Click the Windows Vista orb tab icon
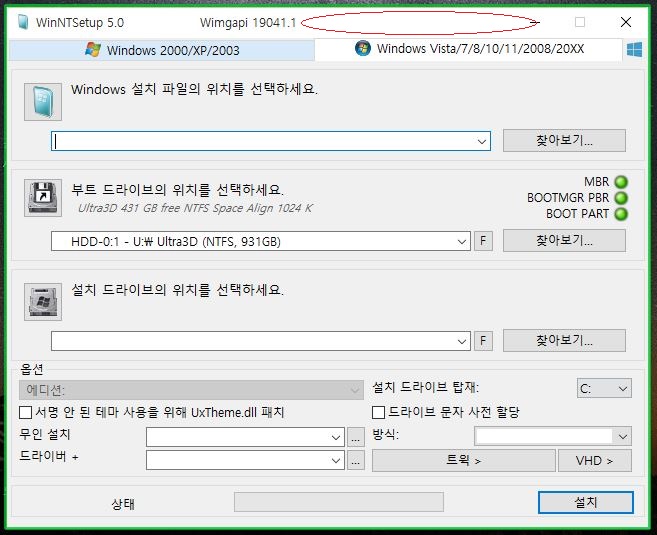 click(x=363, y=48)
